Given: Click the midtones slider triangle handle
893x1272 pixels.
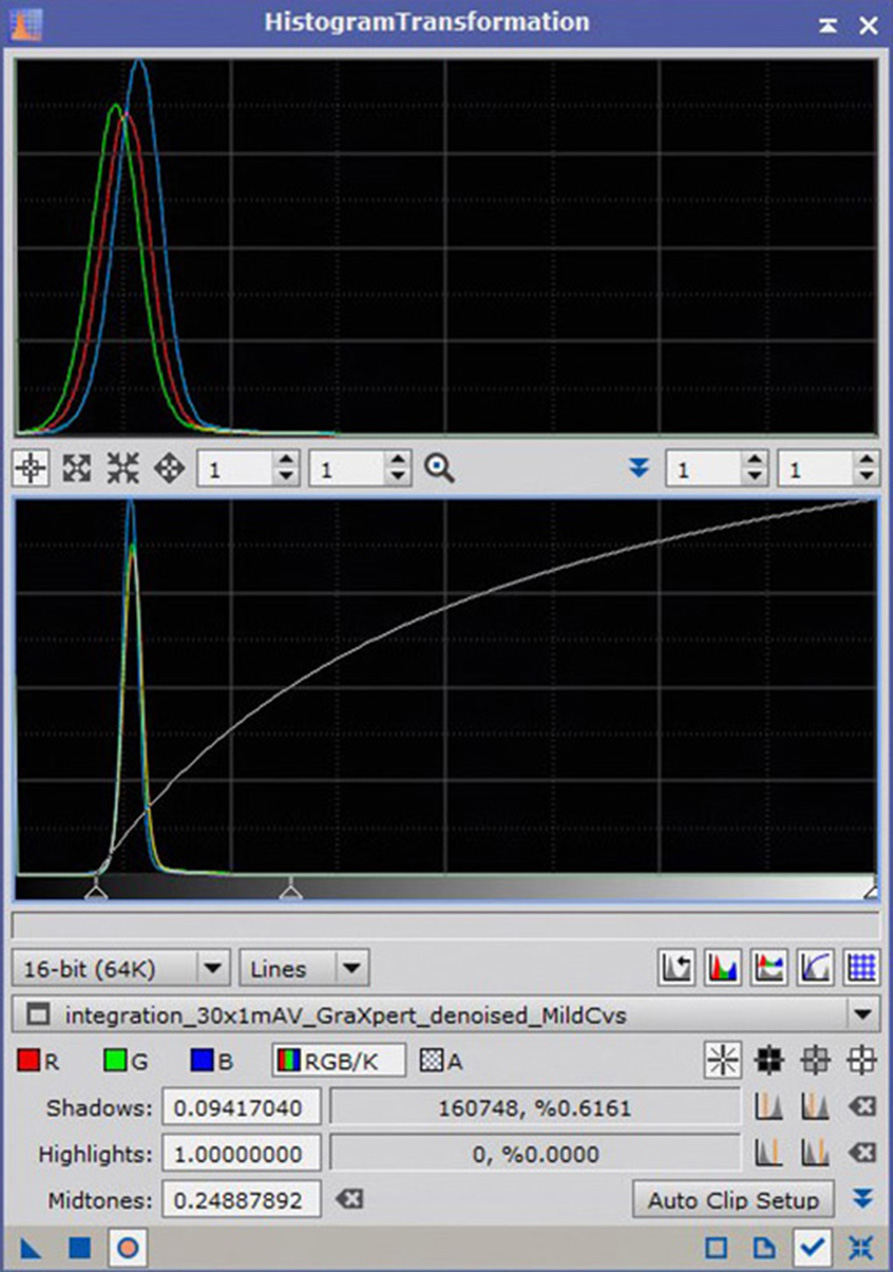Looking at the screenshot, I should coord(290,888).
